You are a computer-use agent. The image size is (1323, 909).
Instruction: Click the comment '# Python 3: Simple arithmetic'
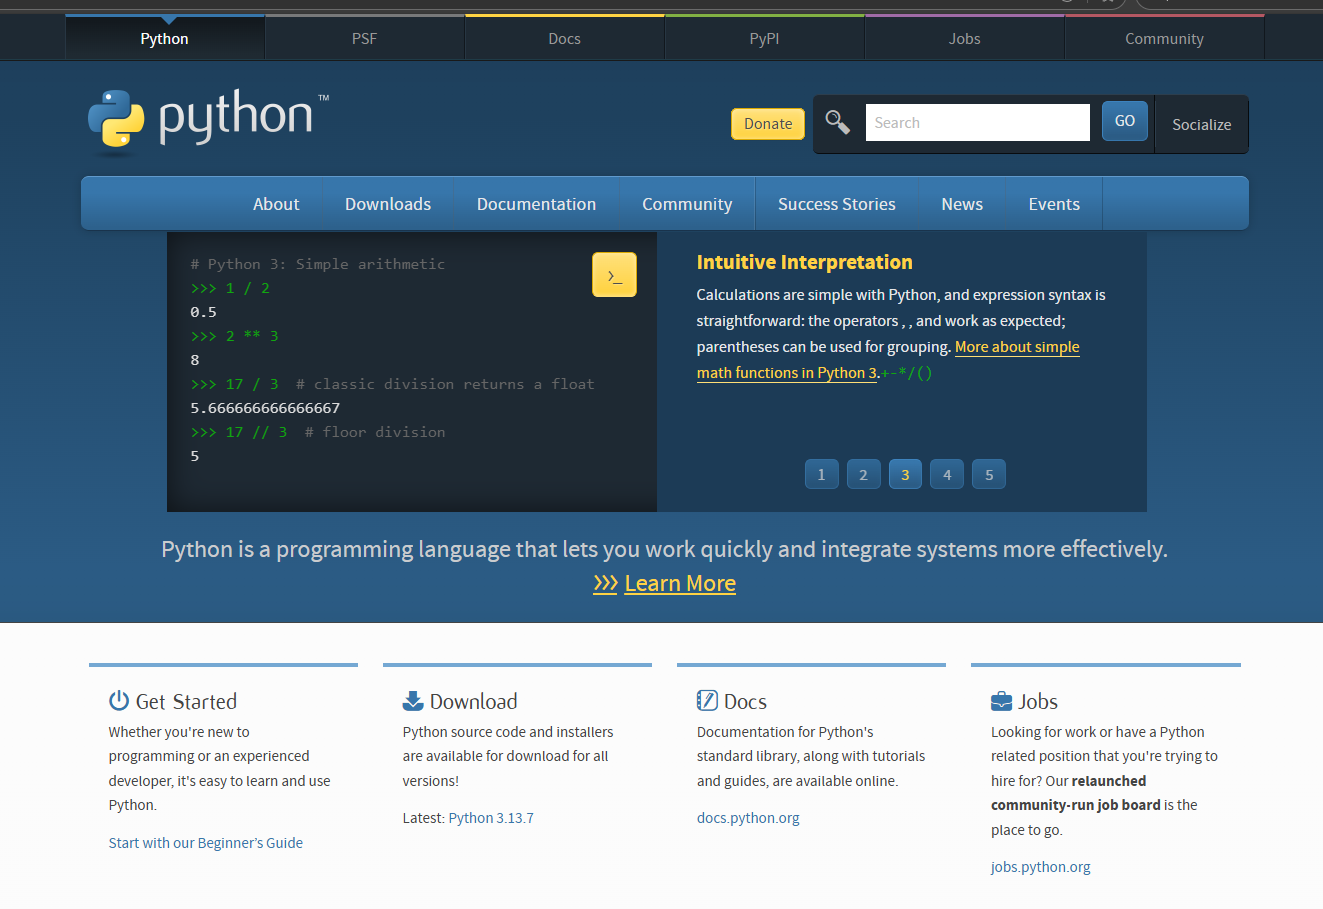pos(318,264)
